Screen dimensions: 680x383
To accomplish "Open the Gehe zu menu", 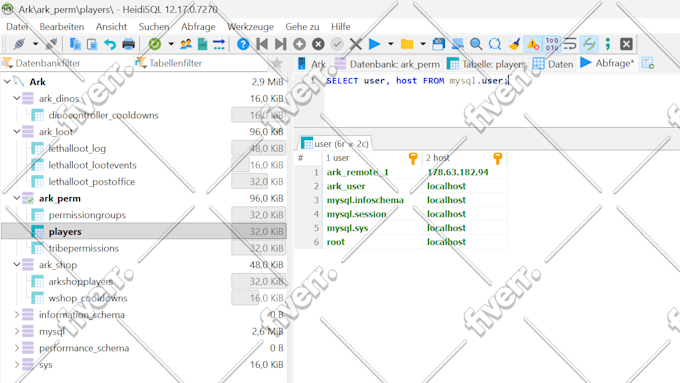I will click(302, 26).
